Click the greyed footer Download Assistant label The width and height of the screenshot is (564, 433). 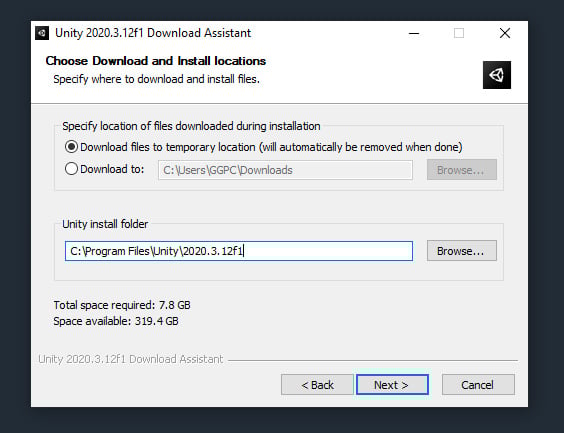coord(131,359)
